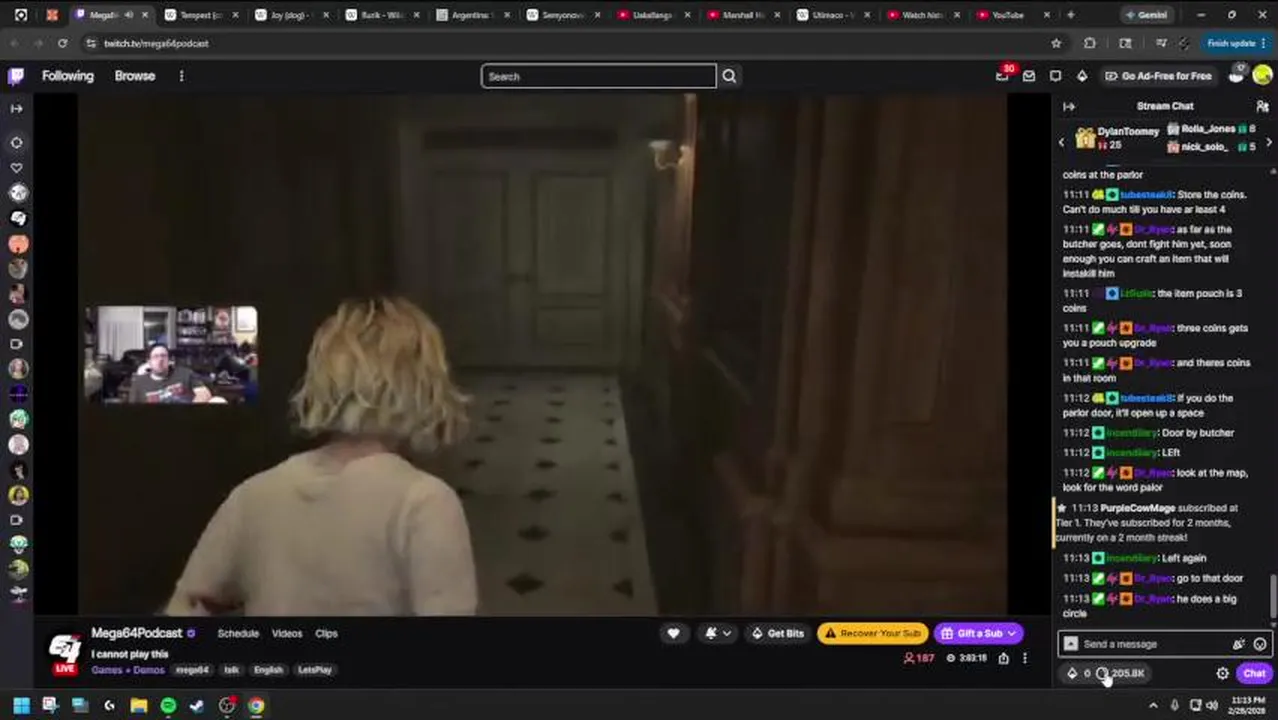Click the English tag
The width and height of the screenshot is (1278, 720).
[268, 670]
